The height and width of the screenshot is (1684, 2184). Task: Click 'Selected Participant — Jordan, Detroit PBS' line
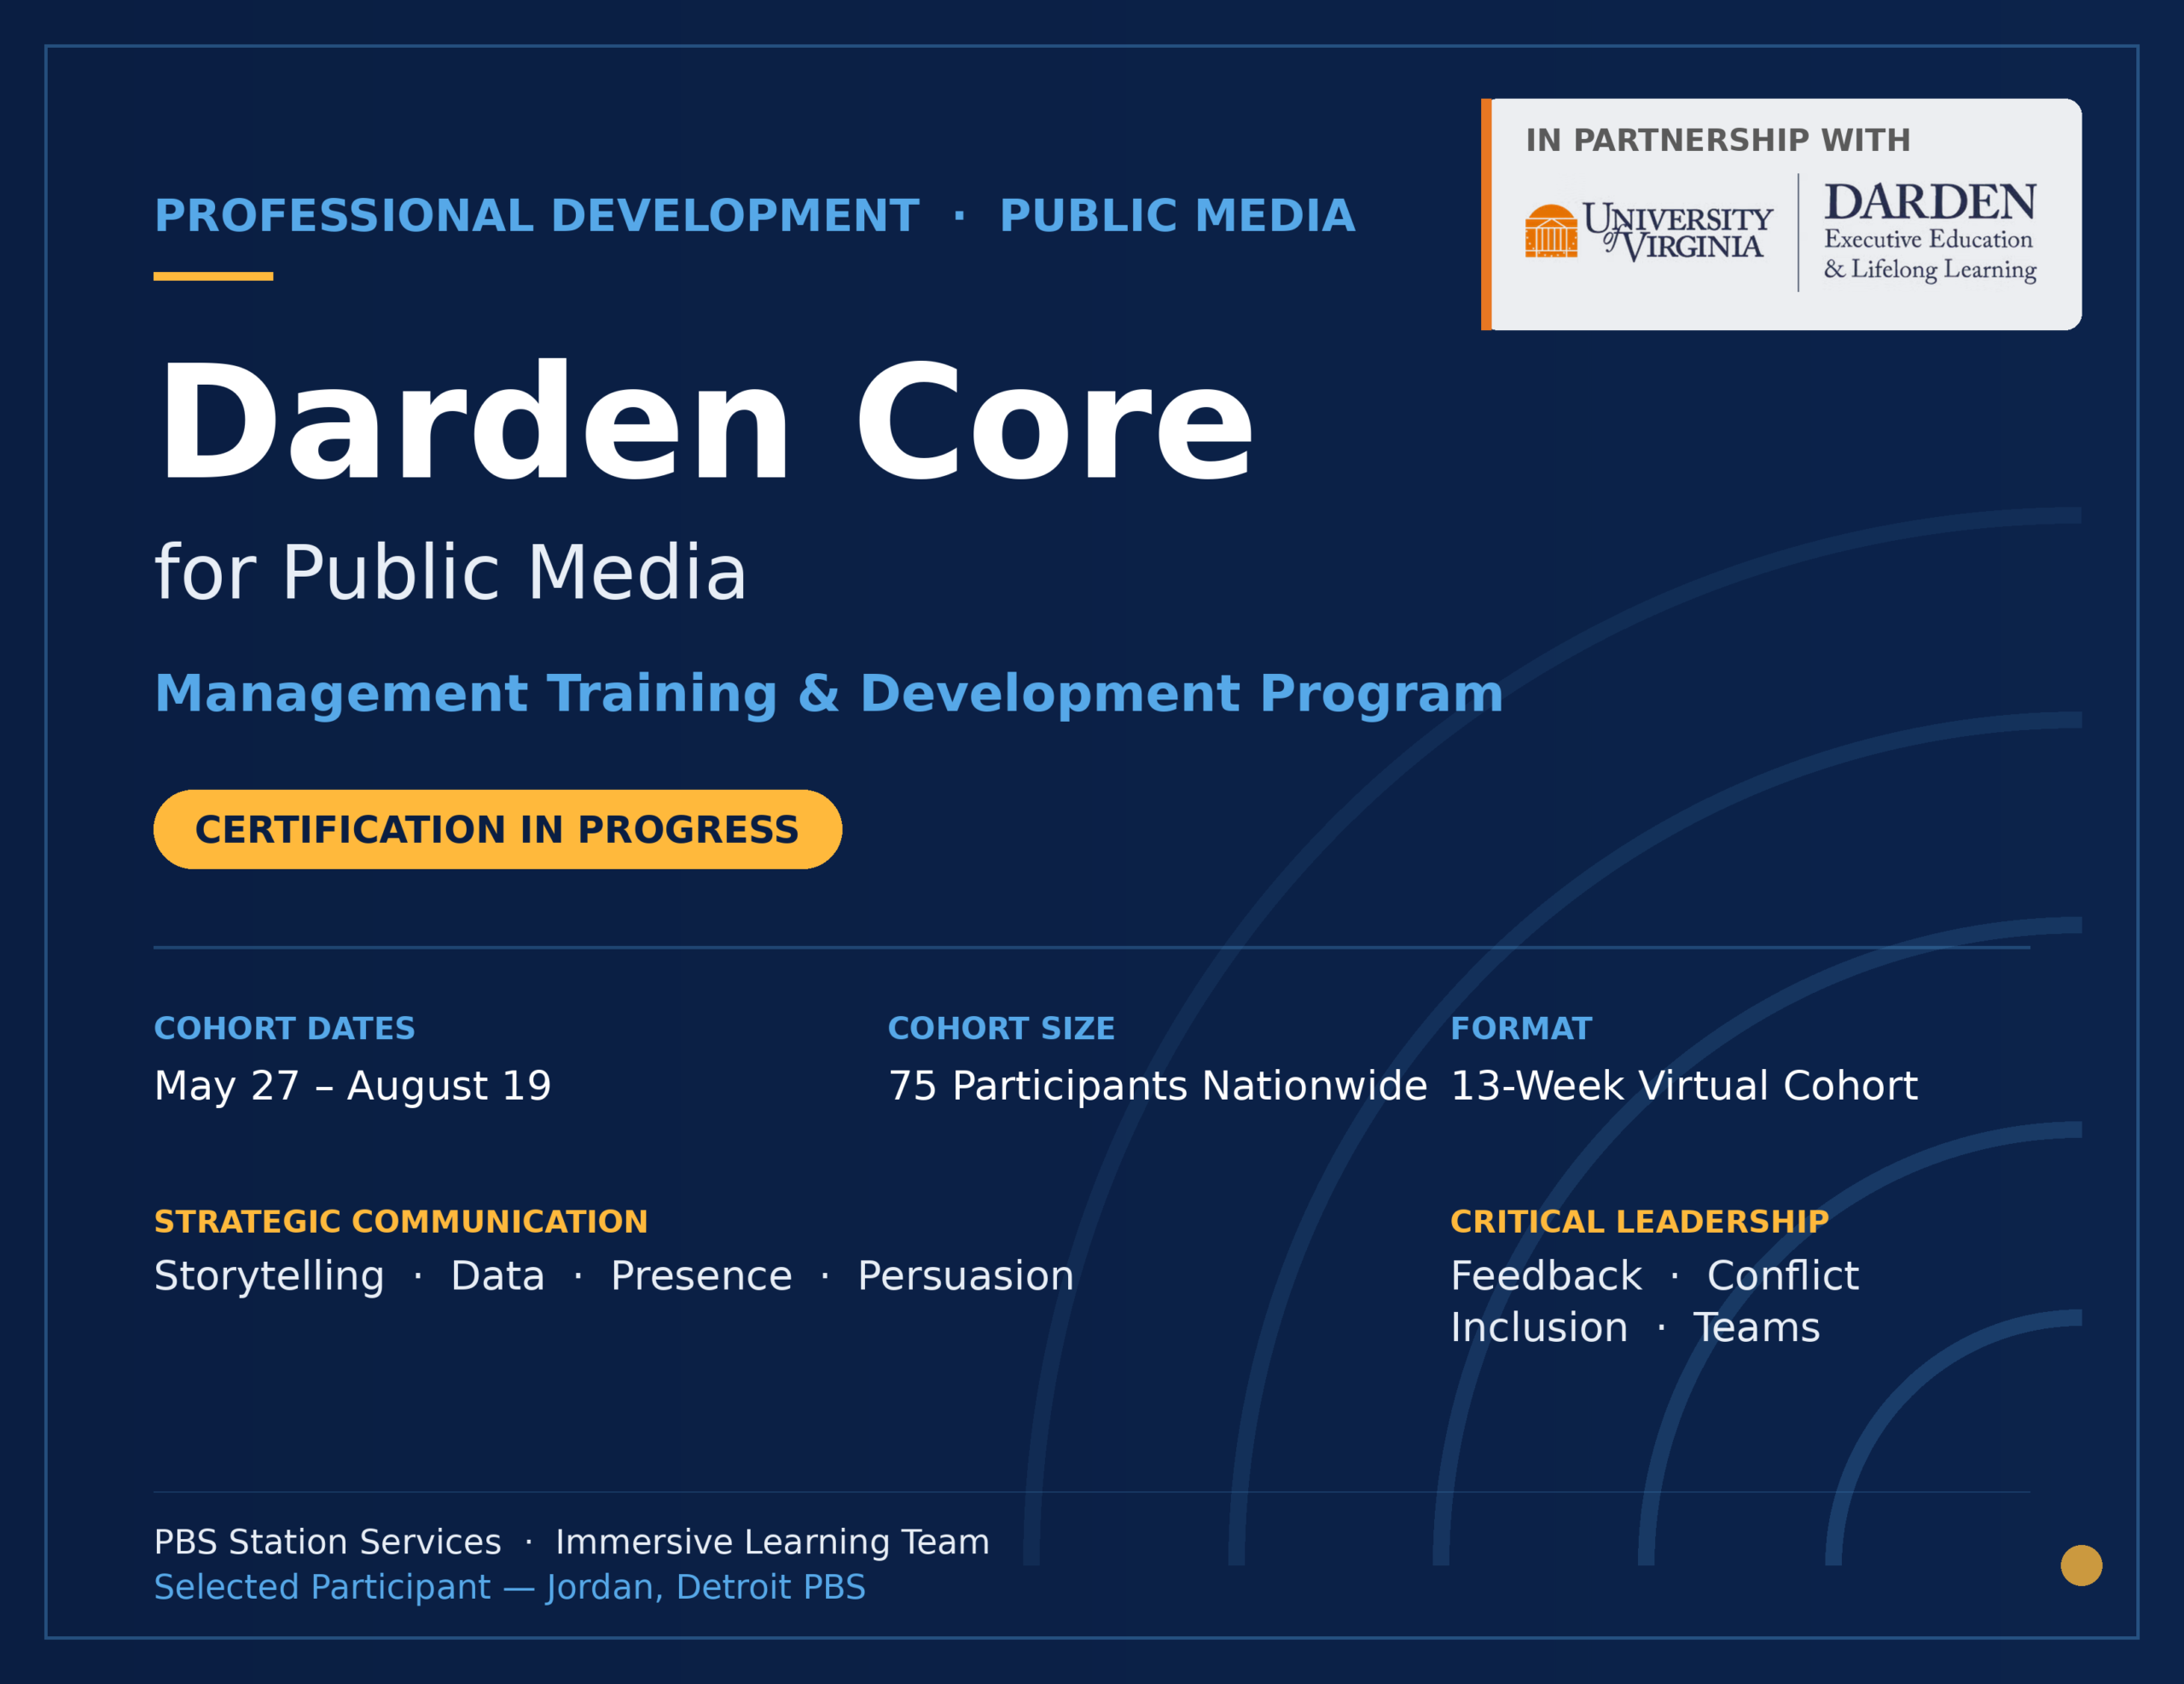(509, 1587)
